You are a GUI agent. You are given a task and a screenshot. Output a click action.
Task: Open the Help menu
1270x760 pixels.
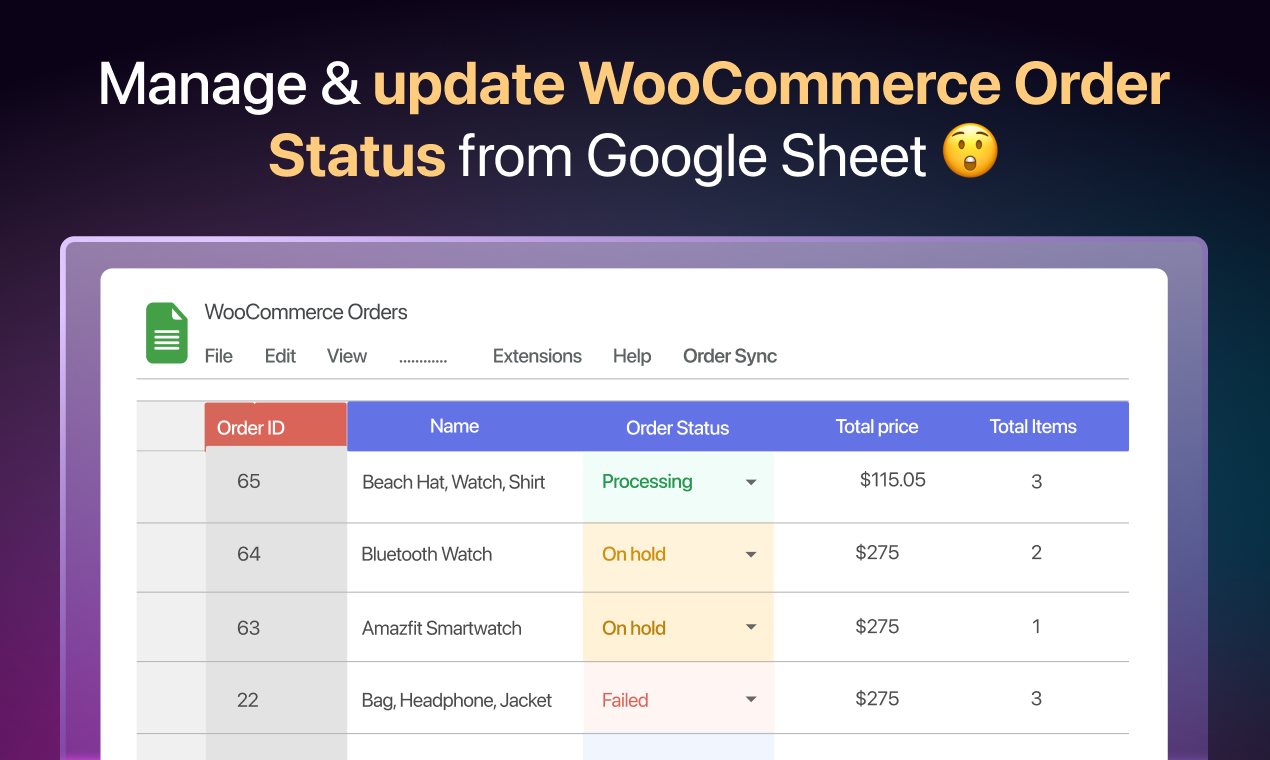pos(632,356)
